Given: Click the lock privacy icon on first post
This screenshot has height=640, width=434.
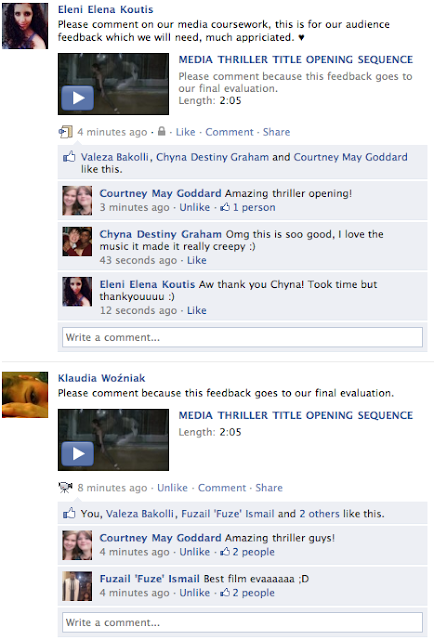Looking at the screenshot, I should click(162, 131).
